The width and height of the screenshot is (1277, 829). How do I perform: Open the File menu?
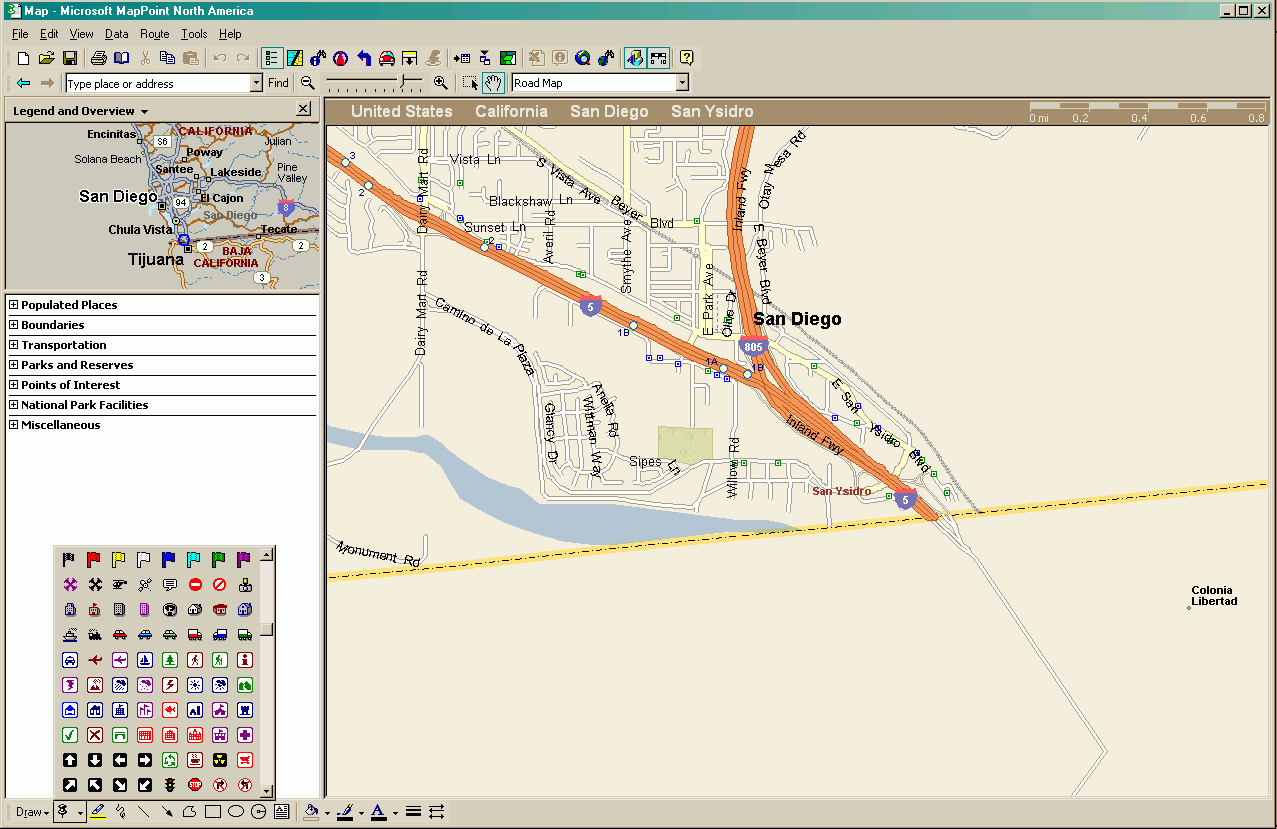coord(20,34)
